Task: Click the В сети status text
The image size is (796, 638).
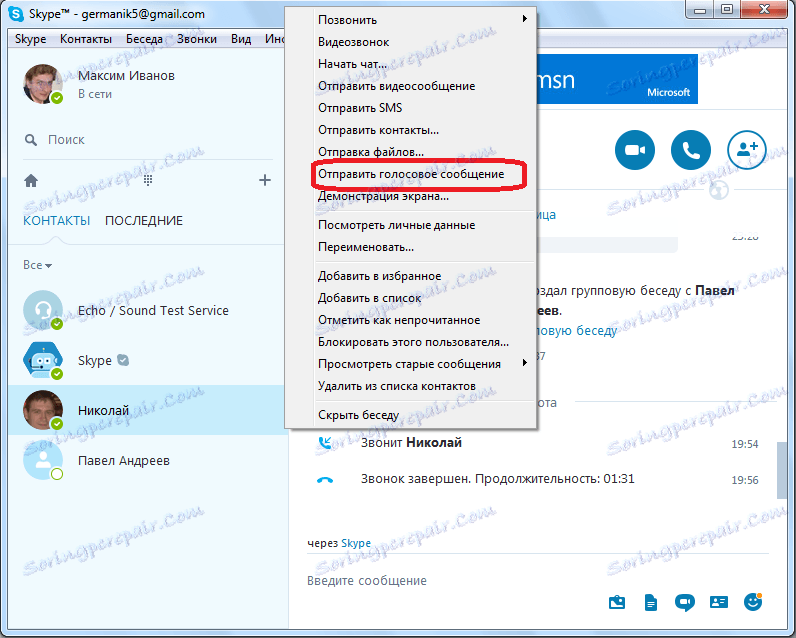Action: (95, 94)
